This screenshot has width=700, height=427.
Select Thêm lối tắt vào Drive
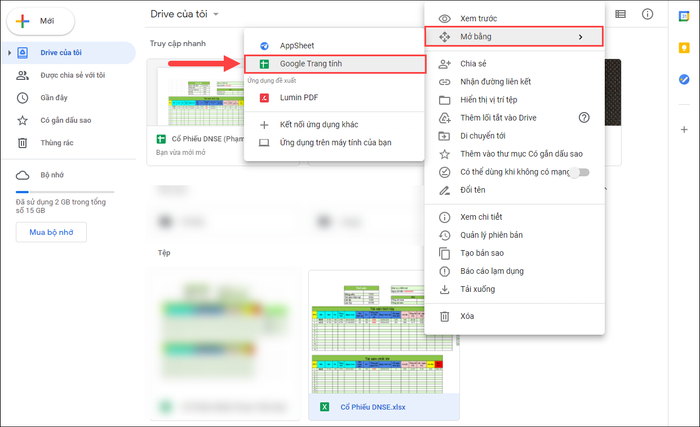point(514,118)
